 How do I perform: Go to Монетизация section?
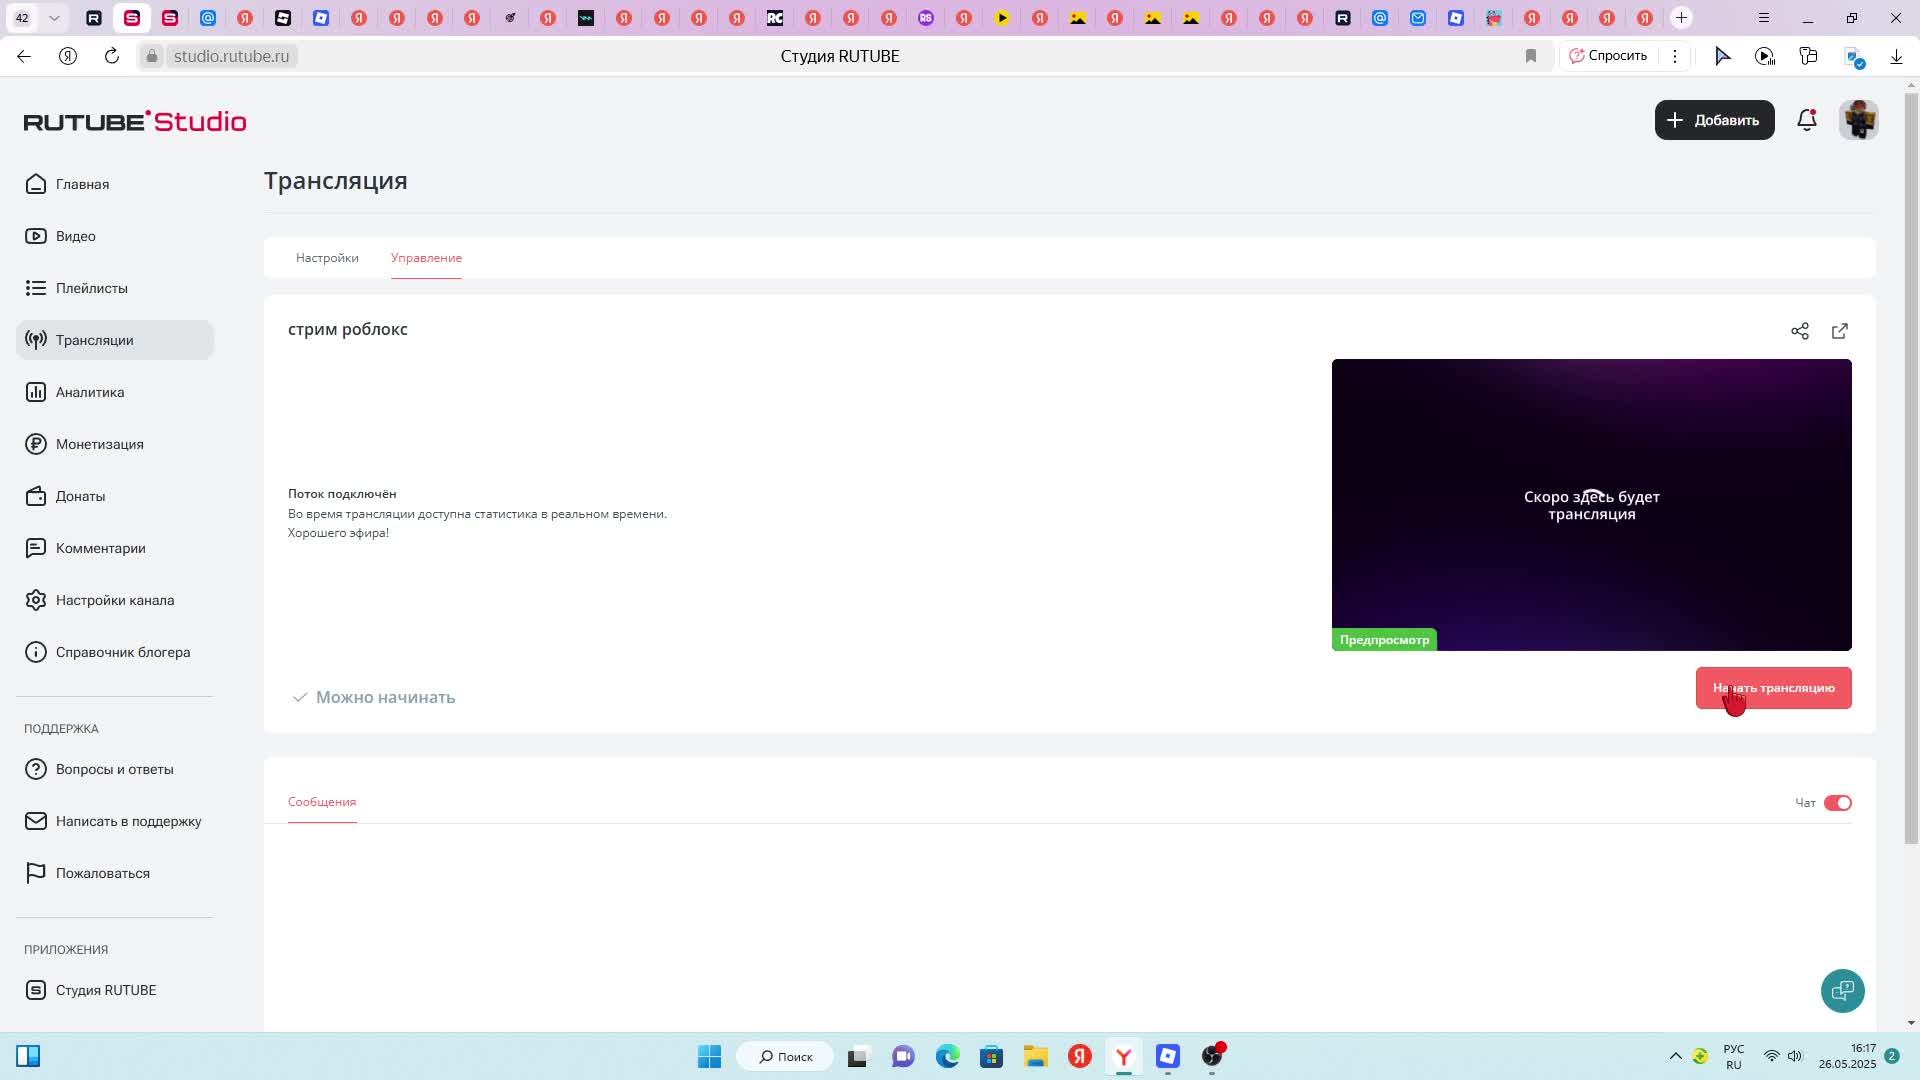coord(99,444)
